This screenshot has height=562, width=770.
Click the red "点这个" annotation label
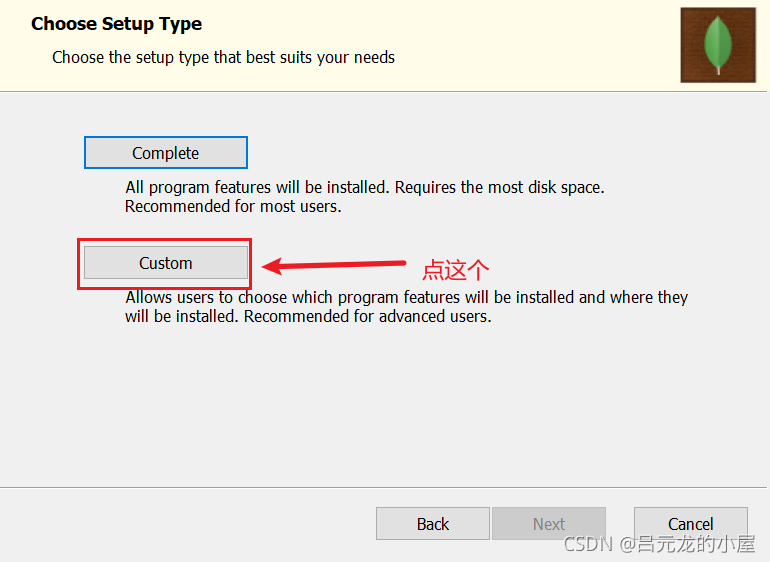pyautogui.click(x=456, y=270)
